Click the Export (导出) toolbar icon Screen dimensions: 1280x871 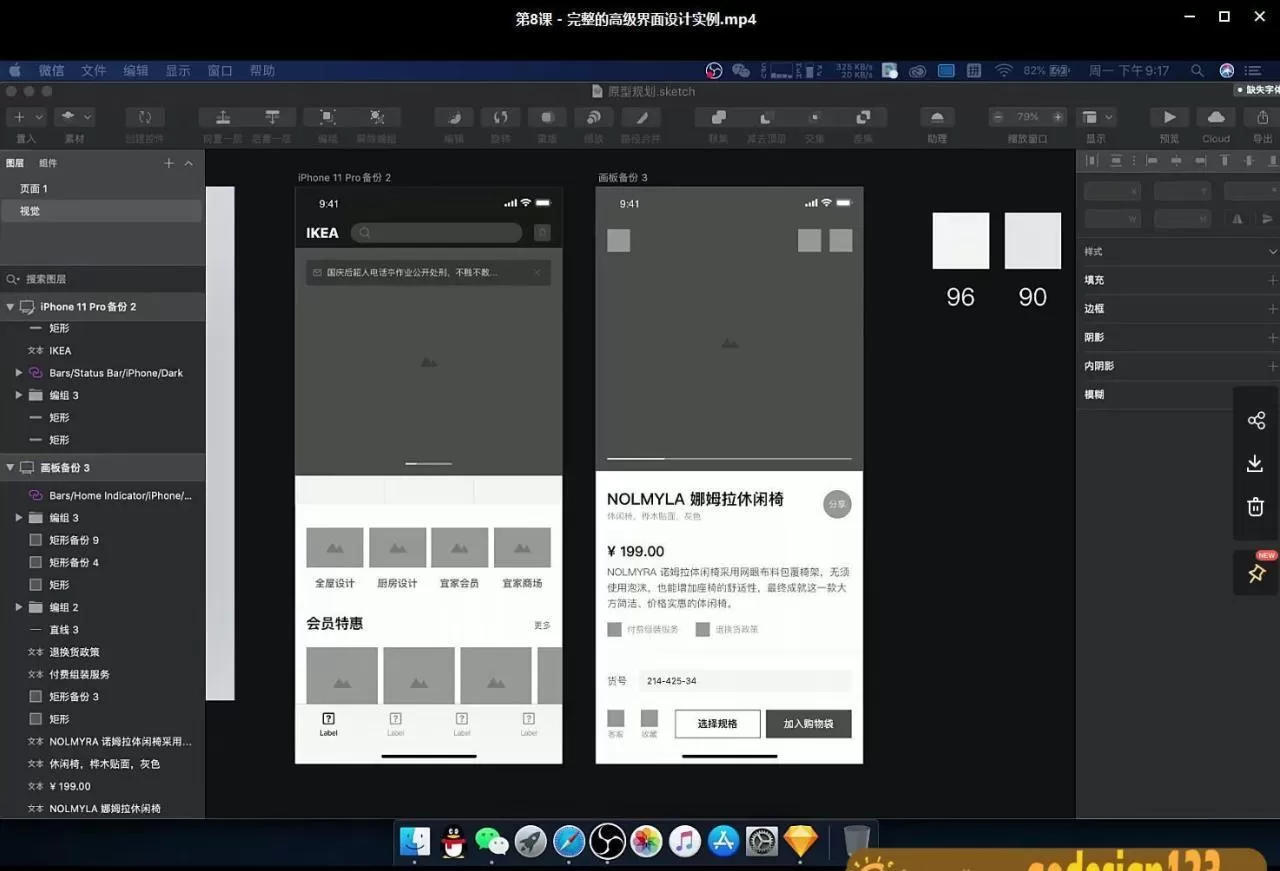1262,117
